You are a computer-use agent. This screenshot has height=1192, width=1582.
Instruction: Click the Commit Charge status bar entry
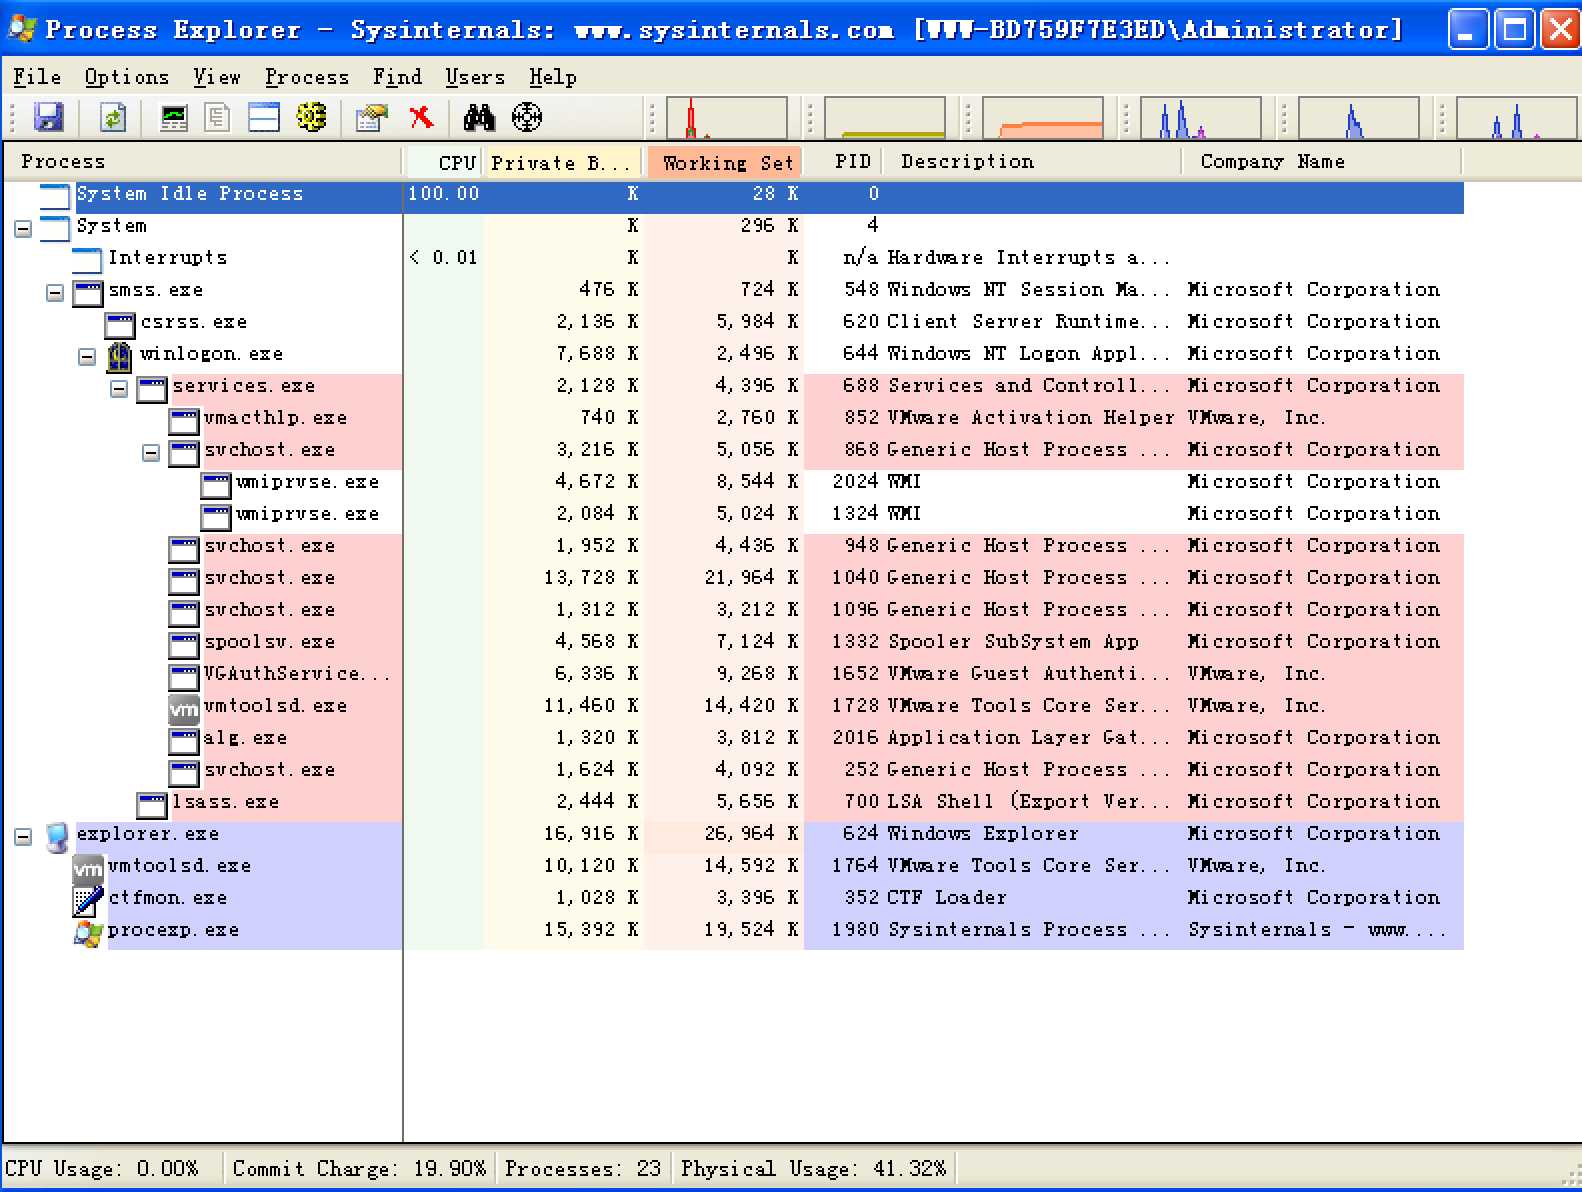(360, 1169)
